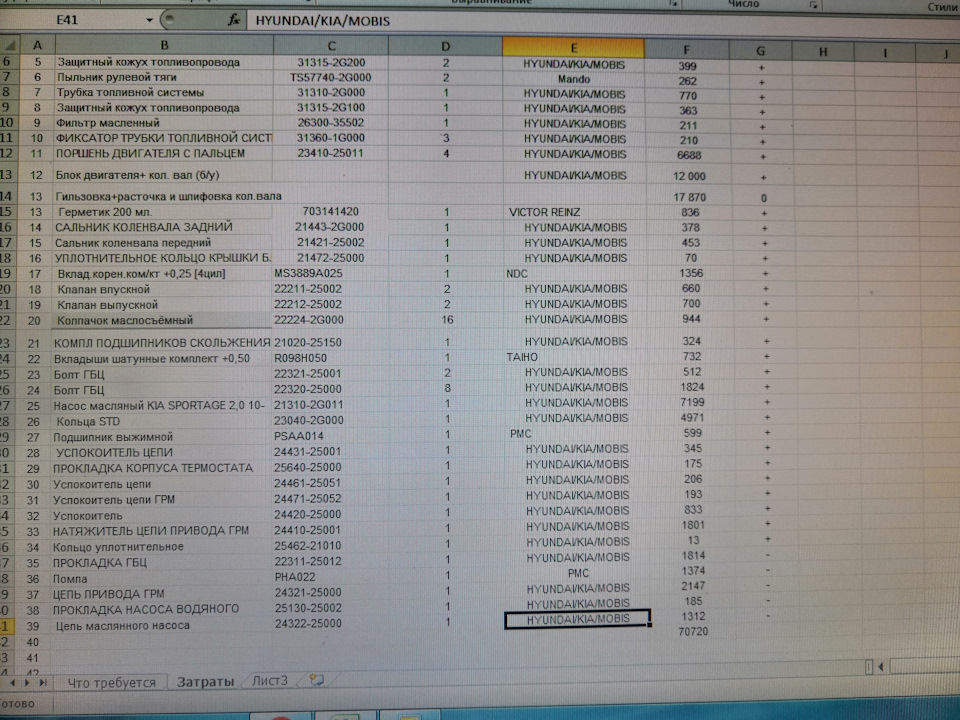Select part number cell R098H050

click(x=331, y=358)
